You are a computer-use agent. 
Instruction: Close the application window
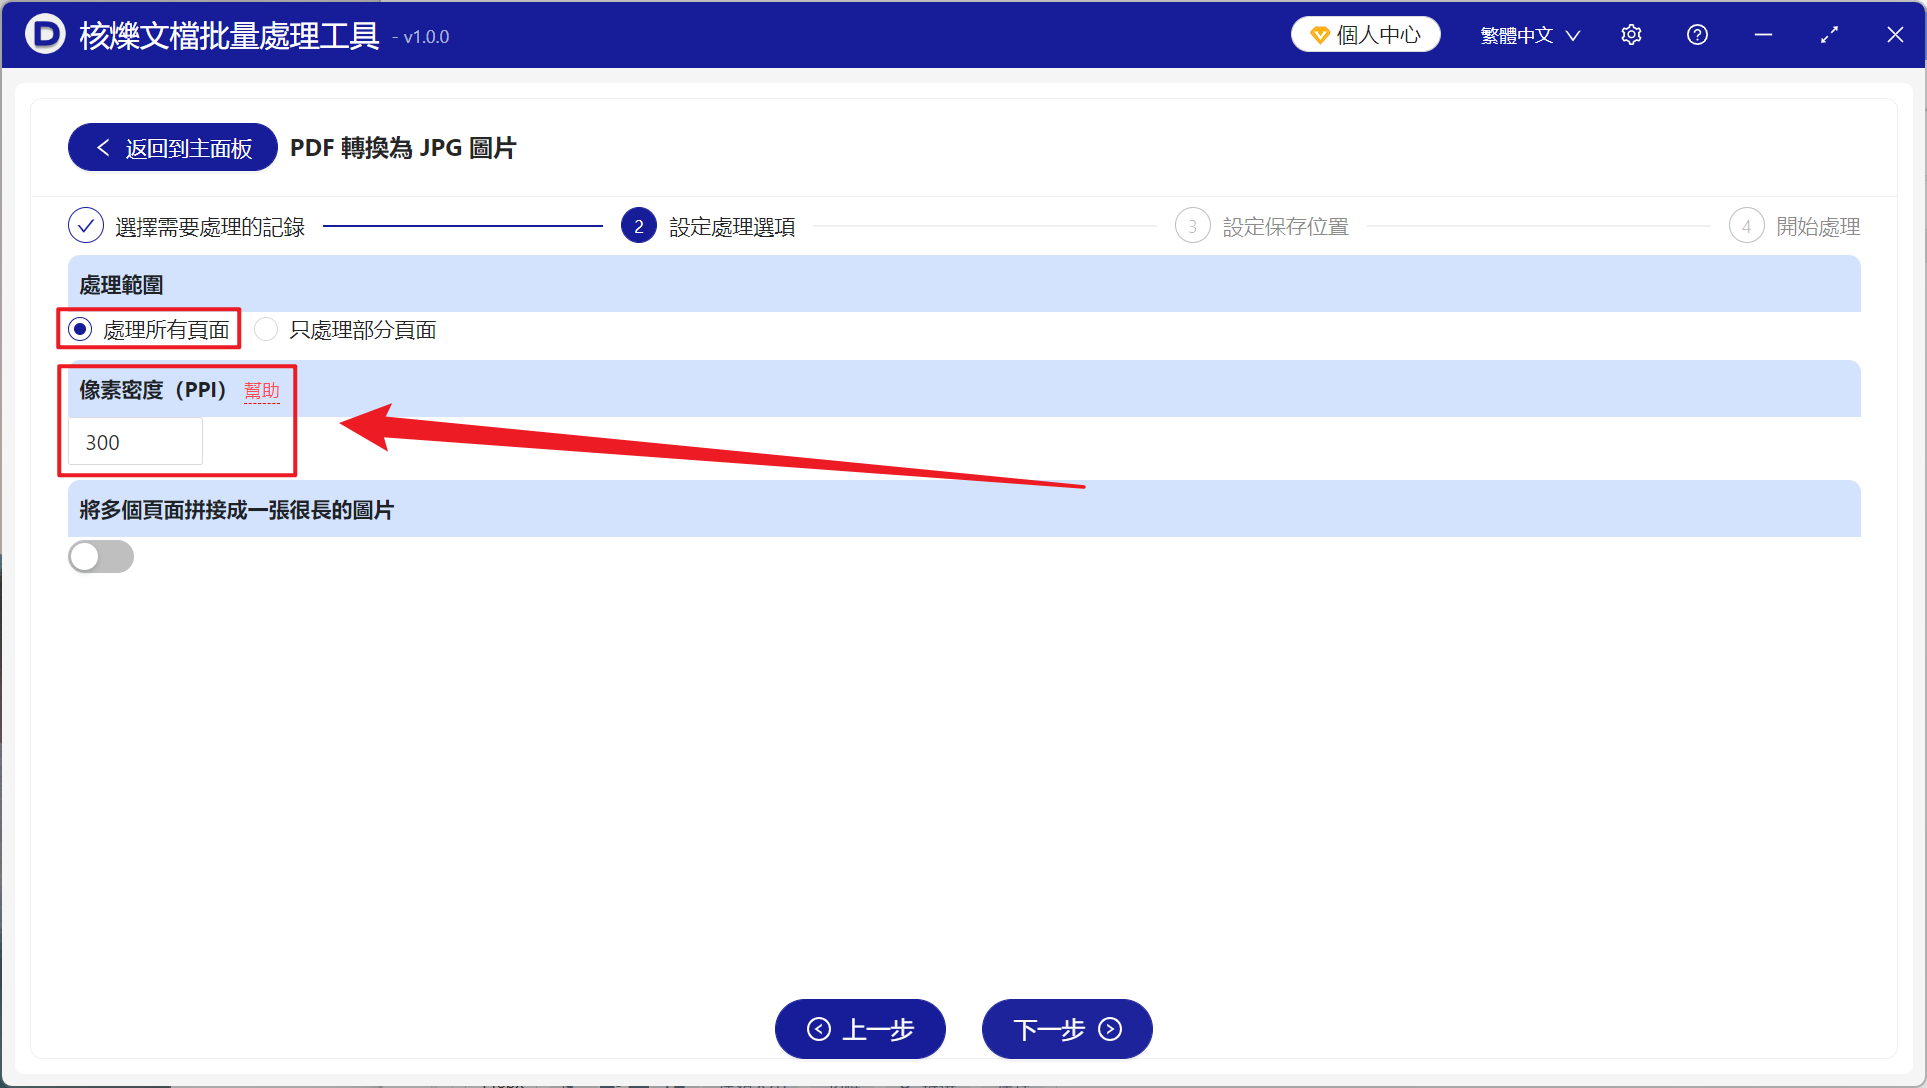[x=1895, y=35]
